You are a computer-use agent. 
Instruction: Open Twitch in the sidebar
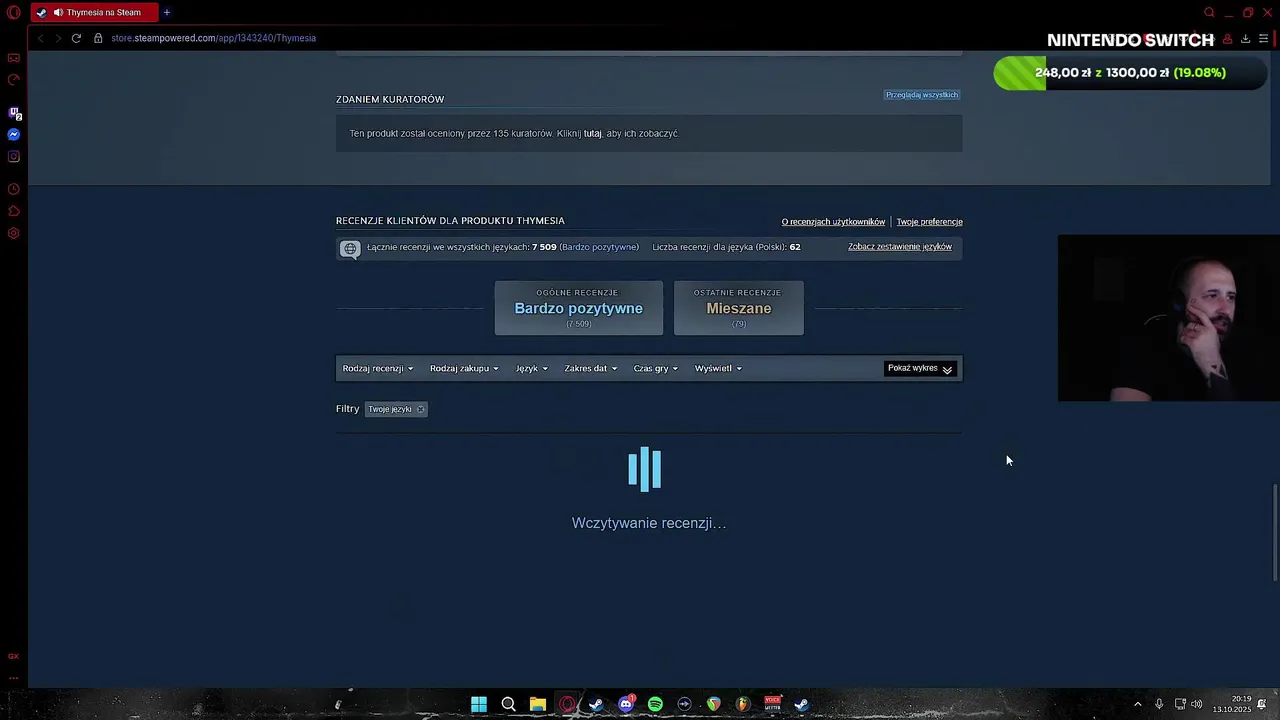tap(14, 113)
